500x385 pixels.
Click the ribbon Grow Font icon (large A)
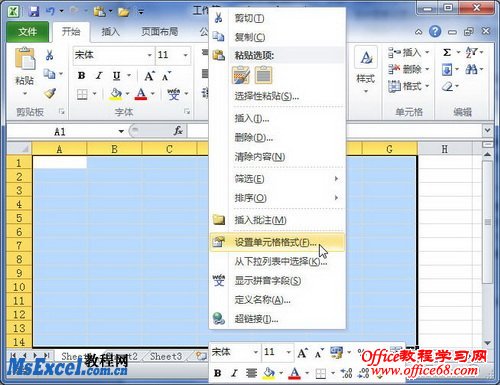[149, 76]
